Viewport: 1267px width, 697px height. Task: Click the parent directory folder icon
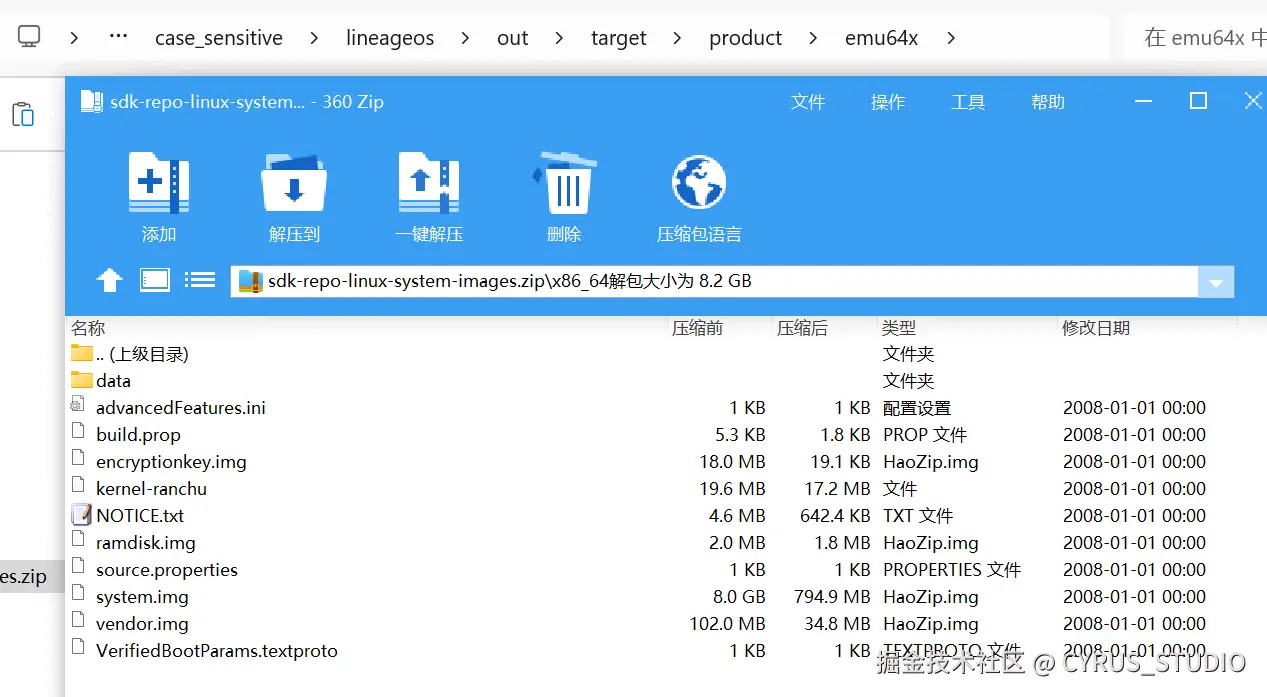pyautogui.click(x=81, y=353)
